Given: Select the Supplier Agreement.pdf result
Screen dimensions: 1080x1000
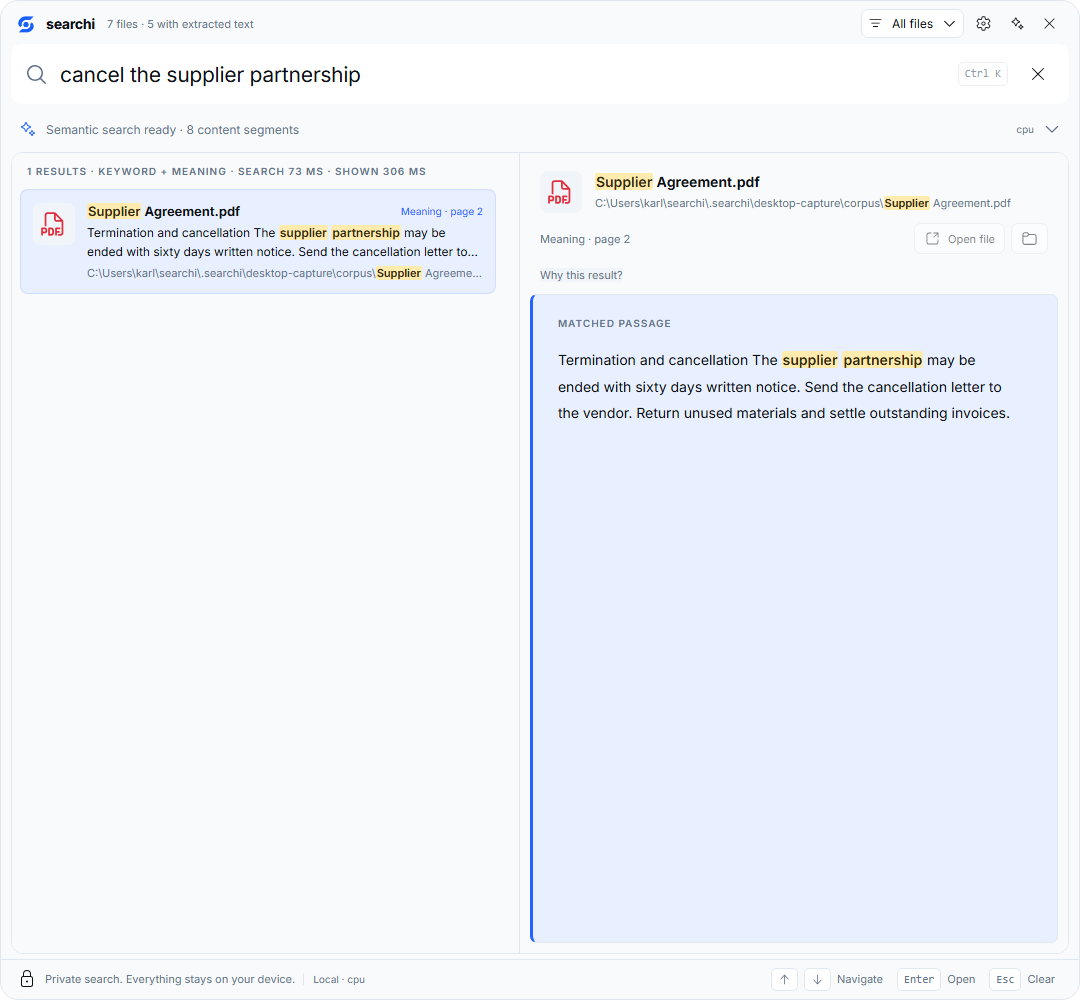Looking at the screenshot, I should 258,242.
